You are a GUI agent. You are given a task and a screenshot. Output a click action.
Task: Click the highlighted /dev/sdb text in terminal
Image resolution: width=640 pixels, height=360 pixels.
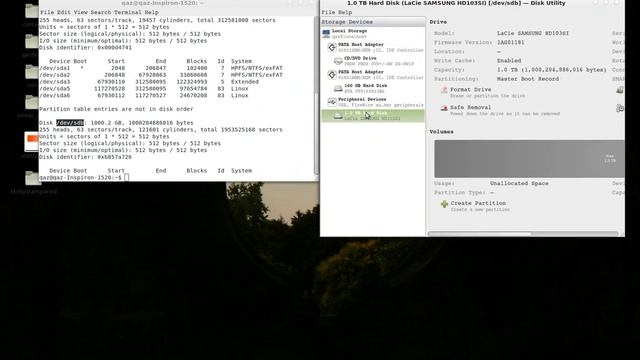pyautogui.click(x=70, y=123)
